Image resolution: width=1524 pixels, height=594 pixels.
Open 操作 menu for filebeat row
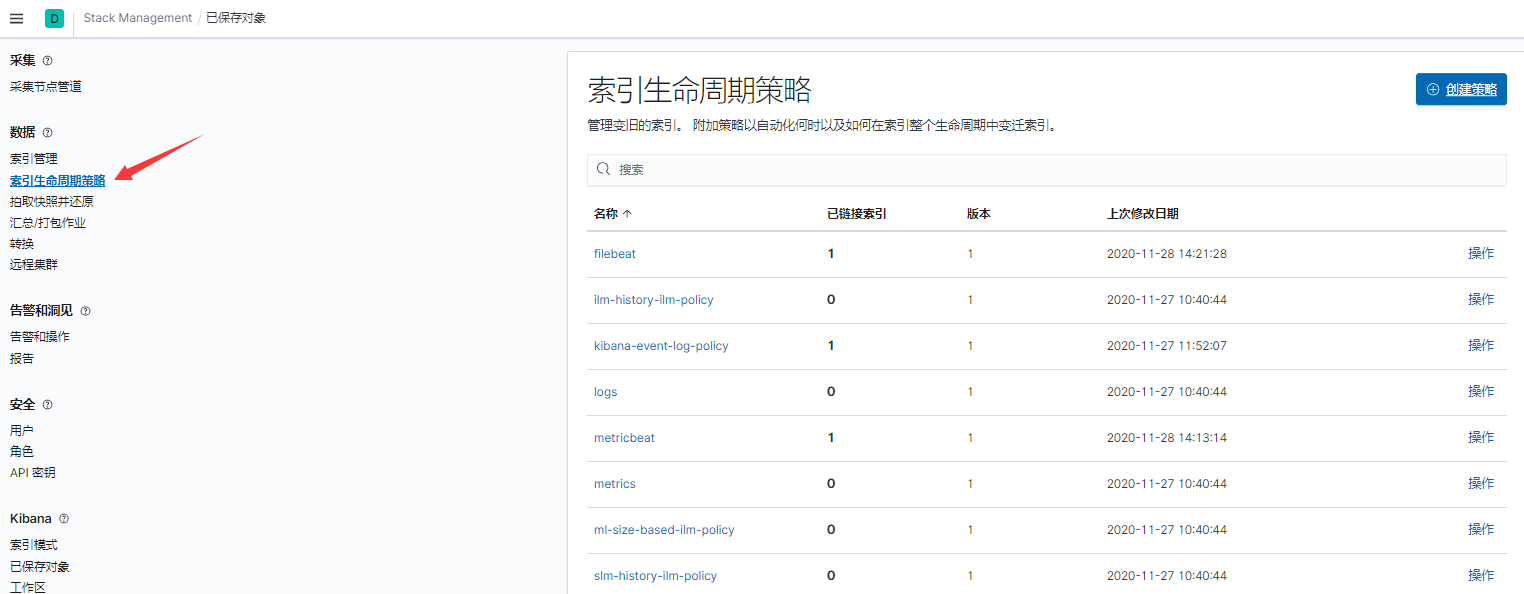1481,254
